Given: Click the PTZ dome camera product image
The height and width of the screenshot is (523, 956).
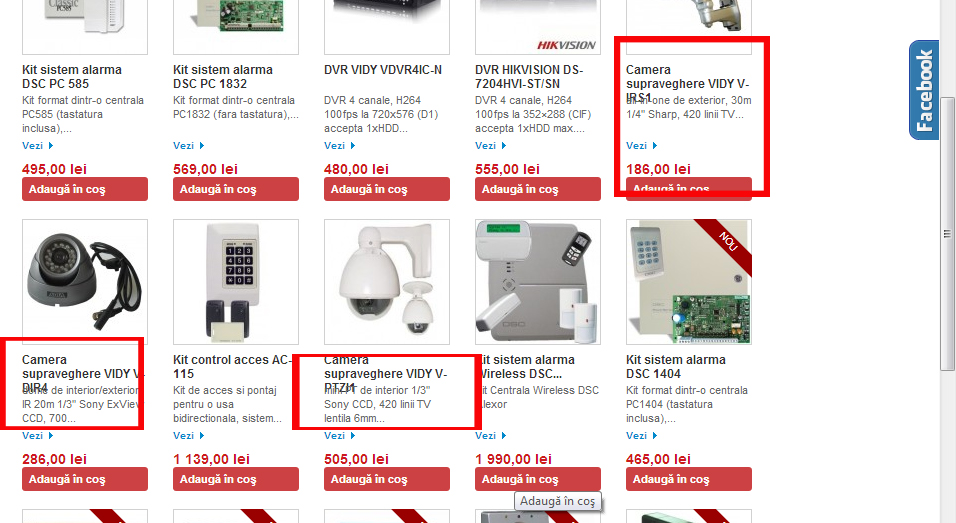Looking at the screenshot, I should (x=387, y=282).
